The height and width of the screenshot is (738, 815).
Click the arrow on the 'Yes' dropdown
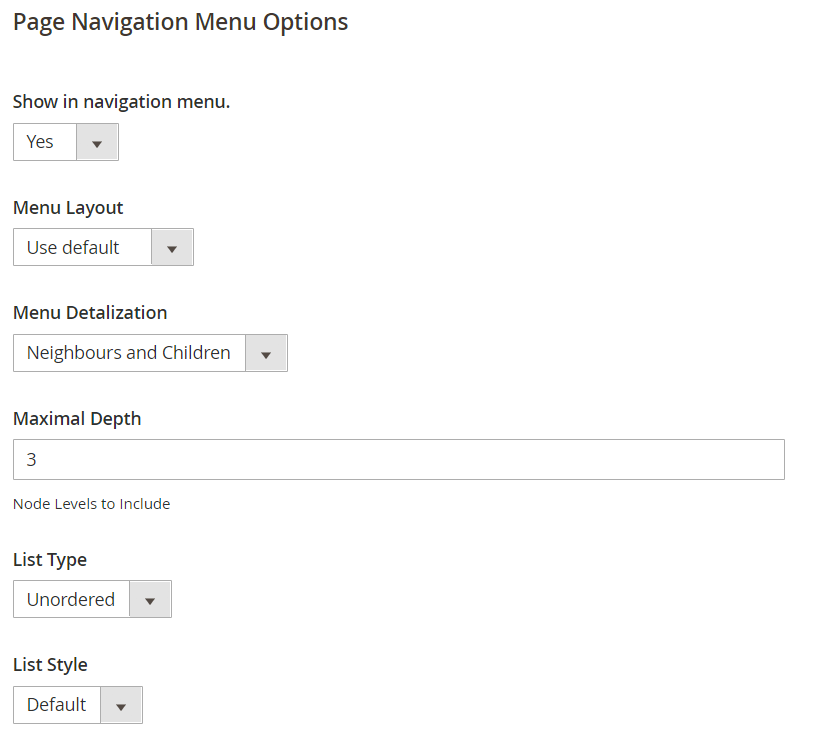pyautogui.click(x=97, y=142)
